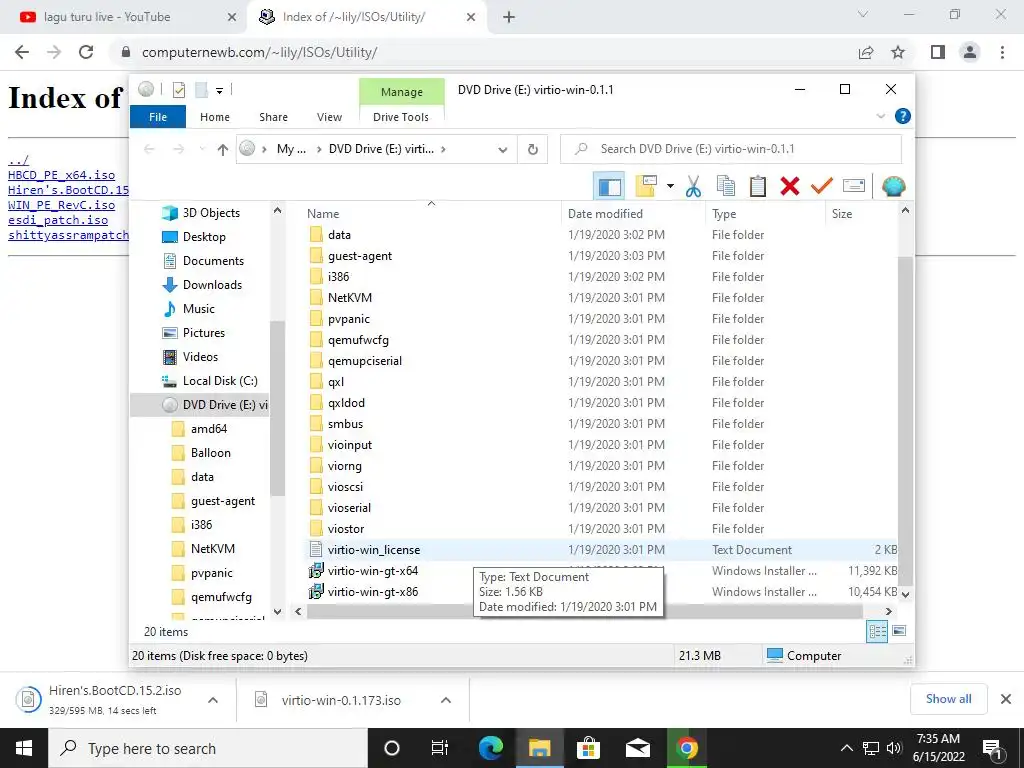This screenshot has width=1024, height=768.
Task: Toggle the navigation pane layout icon
Action: click(x=609, y=187)
